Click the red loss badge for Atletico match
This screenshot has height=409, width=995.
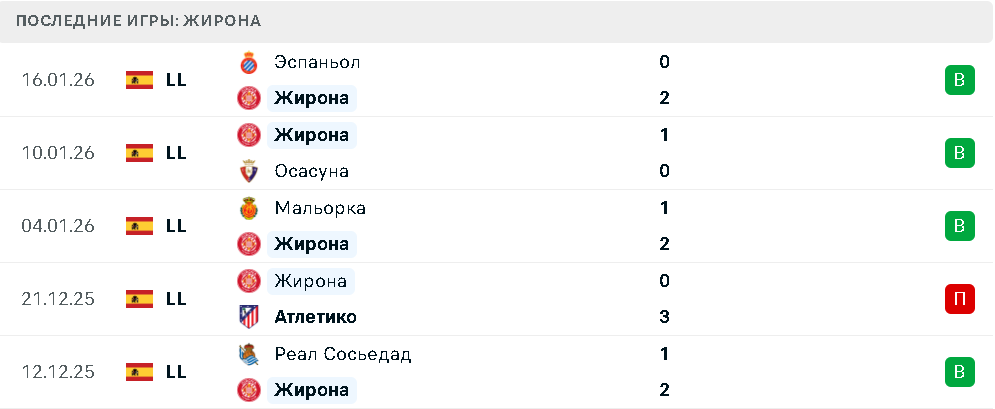pyautogui.click(x=959, y=298)
